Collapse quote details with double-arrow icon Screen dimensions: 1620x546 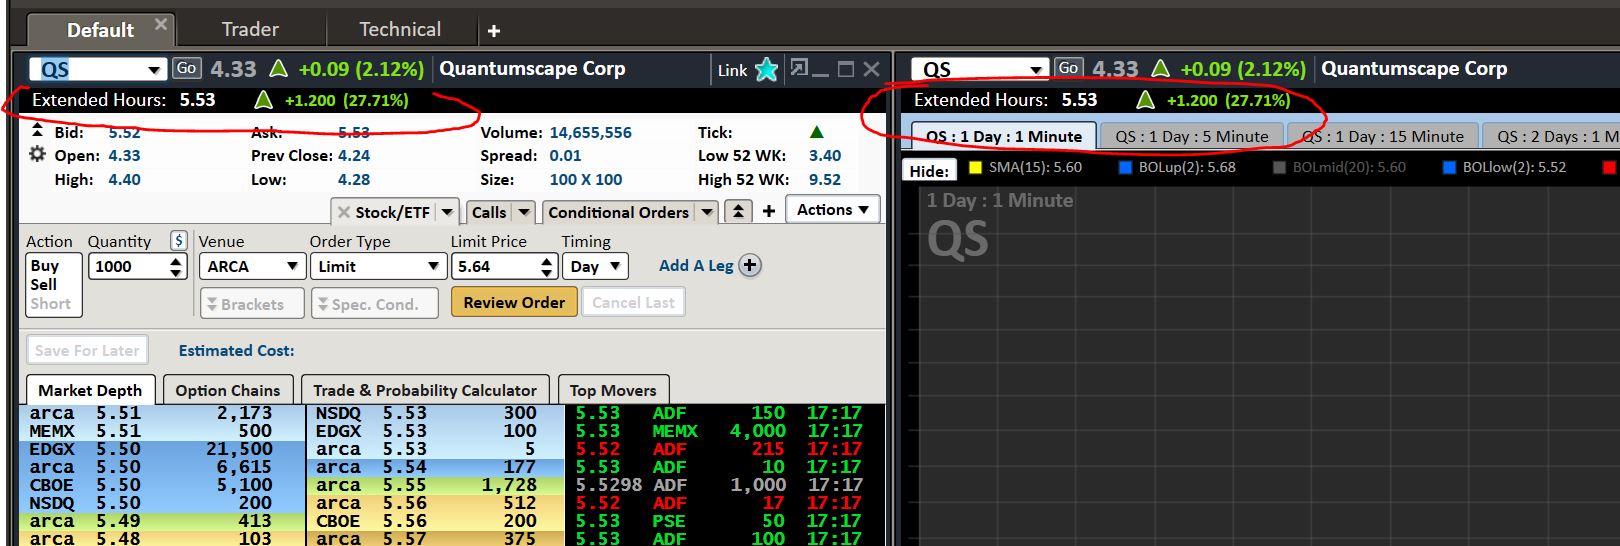point(37,131)
